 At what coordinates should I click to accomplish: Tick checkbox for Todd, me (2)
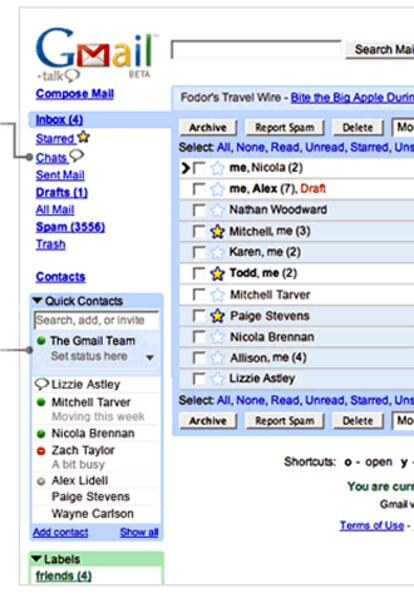[199, 274]
